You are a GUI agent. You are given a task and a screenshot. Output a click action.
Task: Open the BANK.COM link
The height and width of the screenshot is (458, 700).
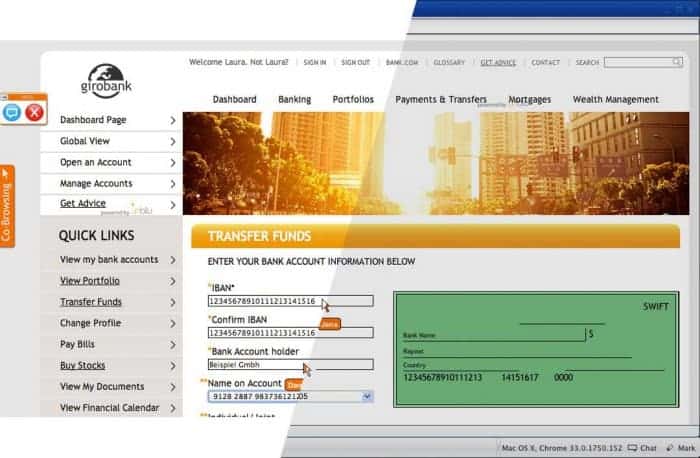coord(402,62)
